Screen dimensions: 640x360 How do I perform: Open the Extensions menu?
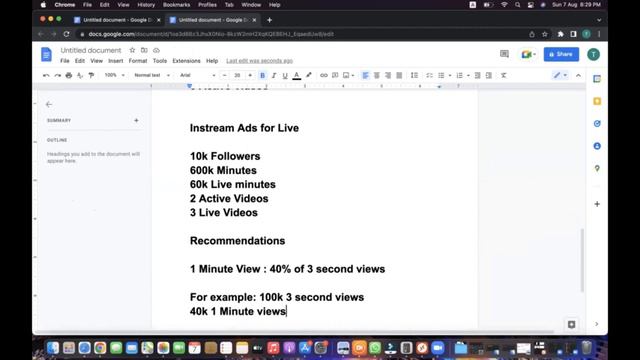(186, 61)
